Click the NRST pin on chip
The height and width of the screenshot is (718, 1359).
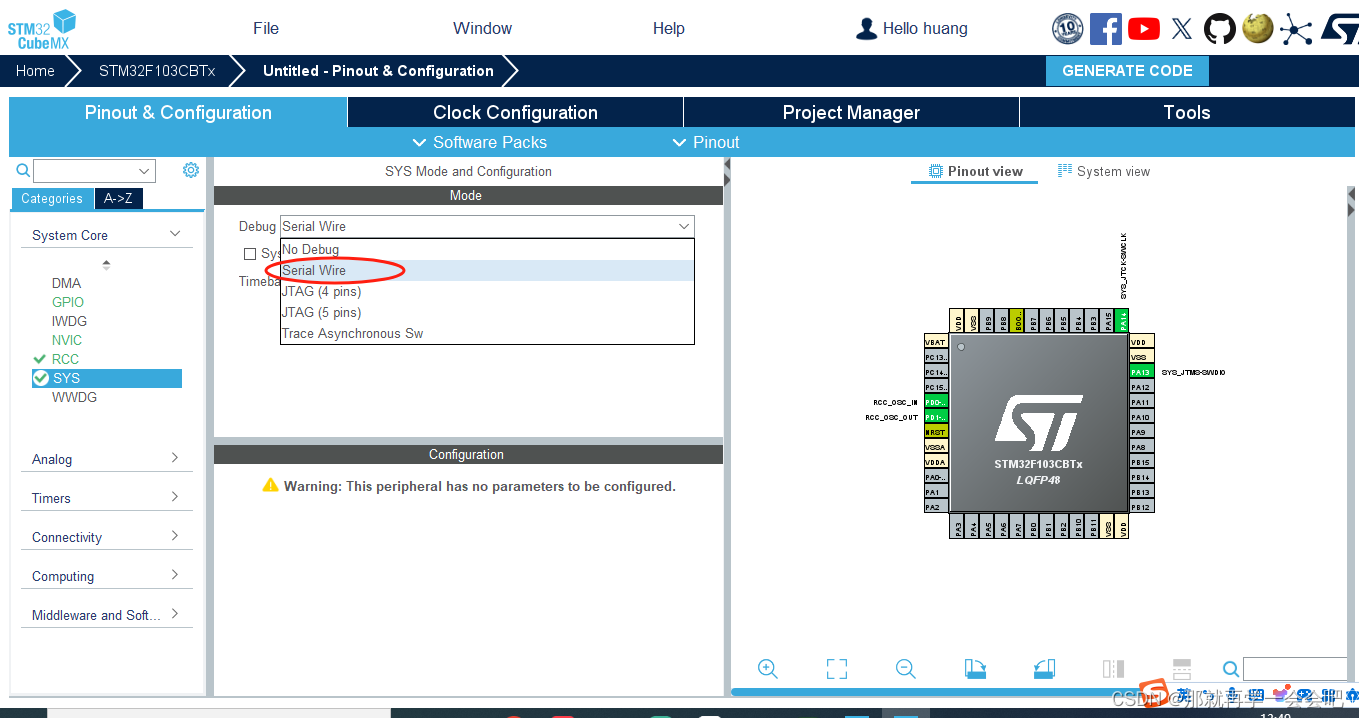[x=936, y=432]
